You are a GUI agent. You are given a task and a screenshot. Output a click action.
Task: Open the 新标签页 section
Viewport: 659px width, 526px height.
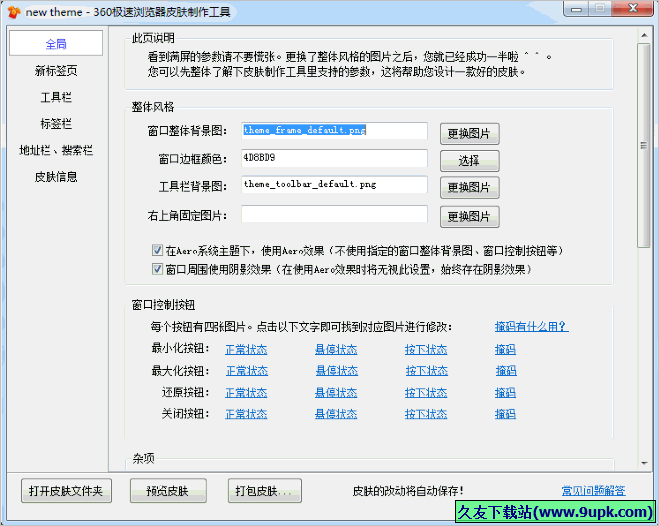(x=56, y=71)
